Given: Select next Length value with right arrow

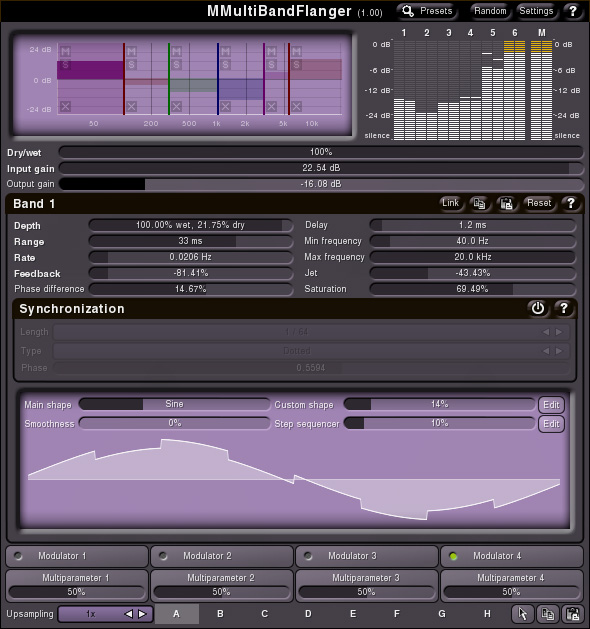Looking at the screenshot, I should (x=559, y=332).
